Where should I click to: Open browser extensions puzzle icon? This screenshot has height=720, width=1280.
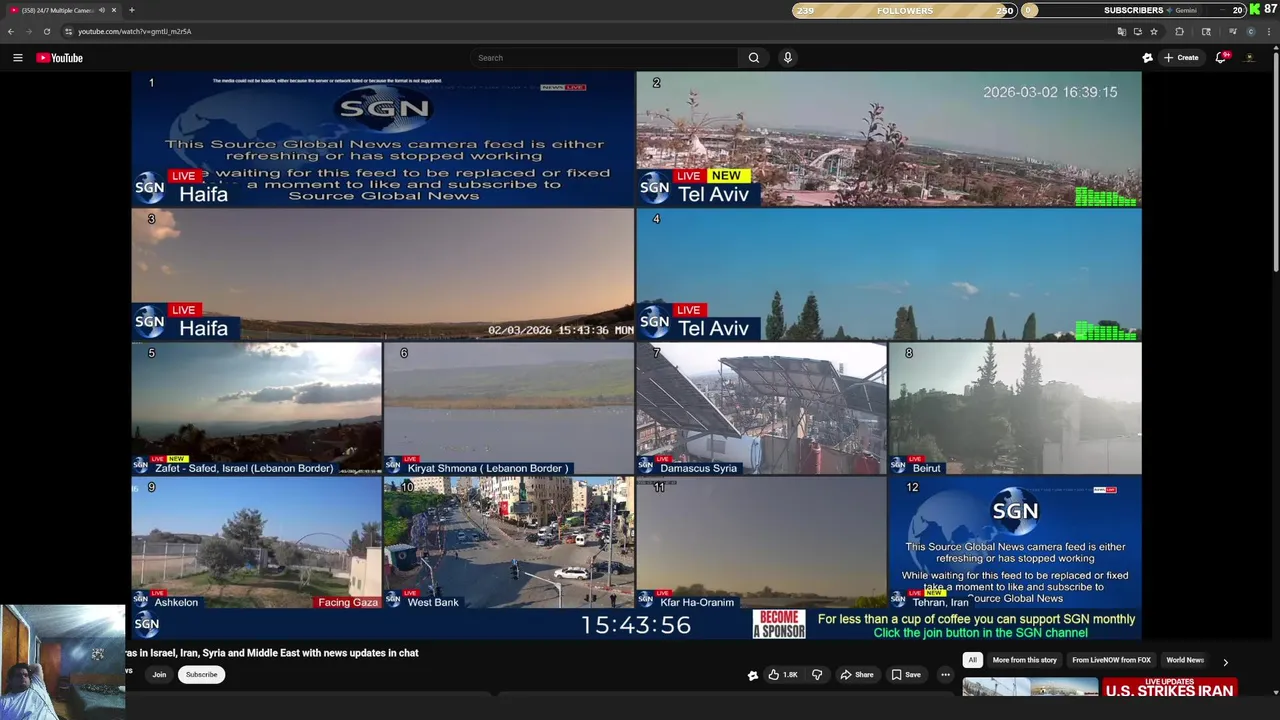[x=1179, y=31]
